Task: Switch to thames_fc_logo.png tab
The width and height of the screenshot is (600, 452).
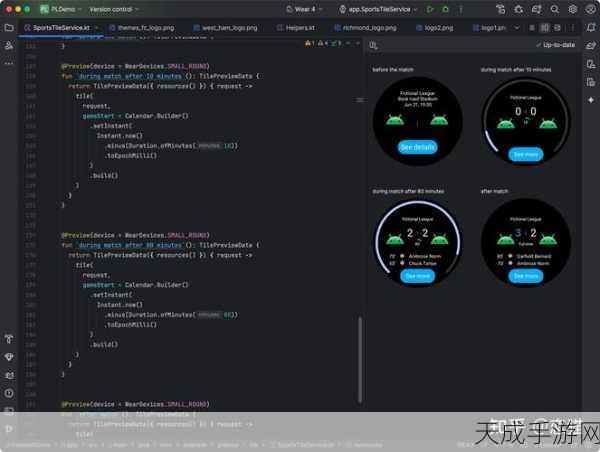Action: (x=142, y=28)
